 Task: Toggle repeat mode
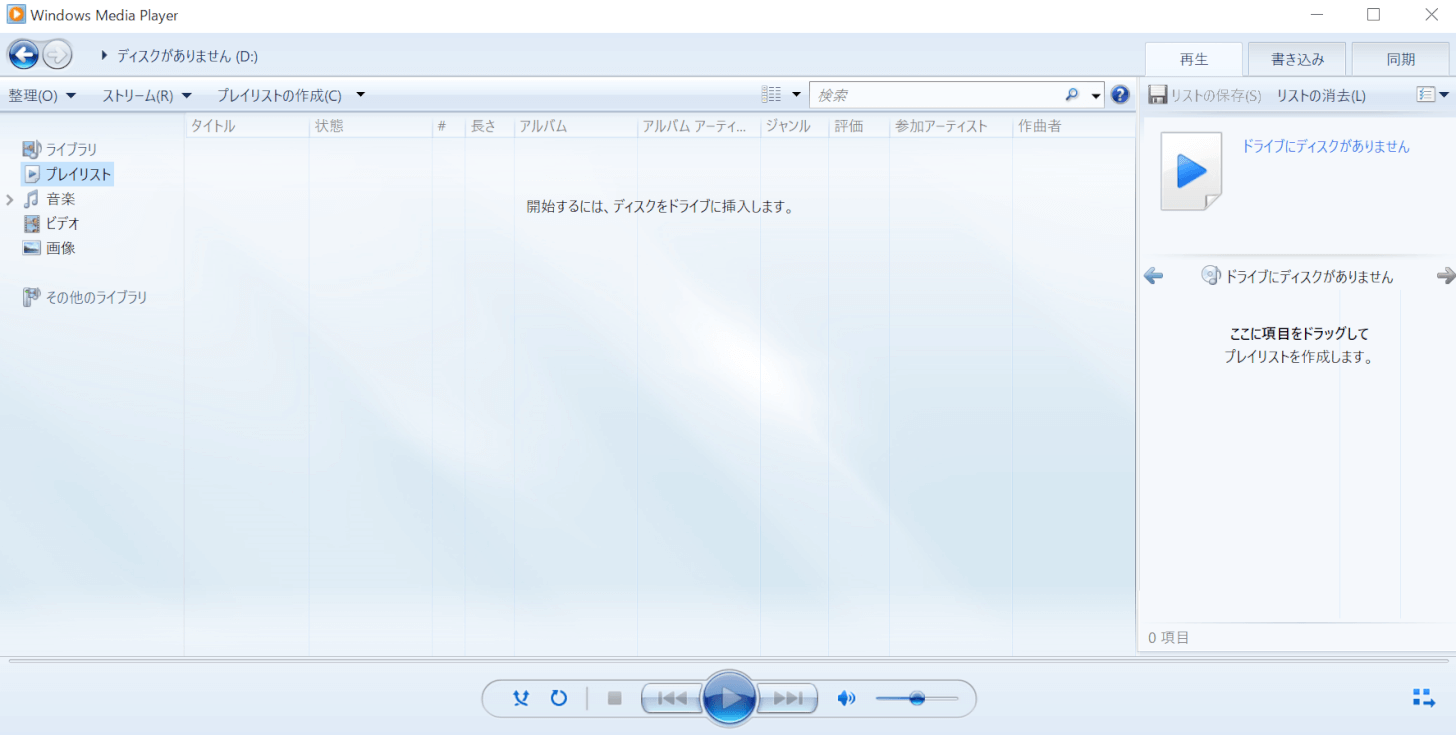click(x=559, y=698)
